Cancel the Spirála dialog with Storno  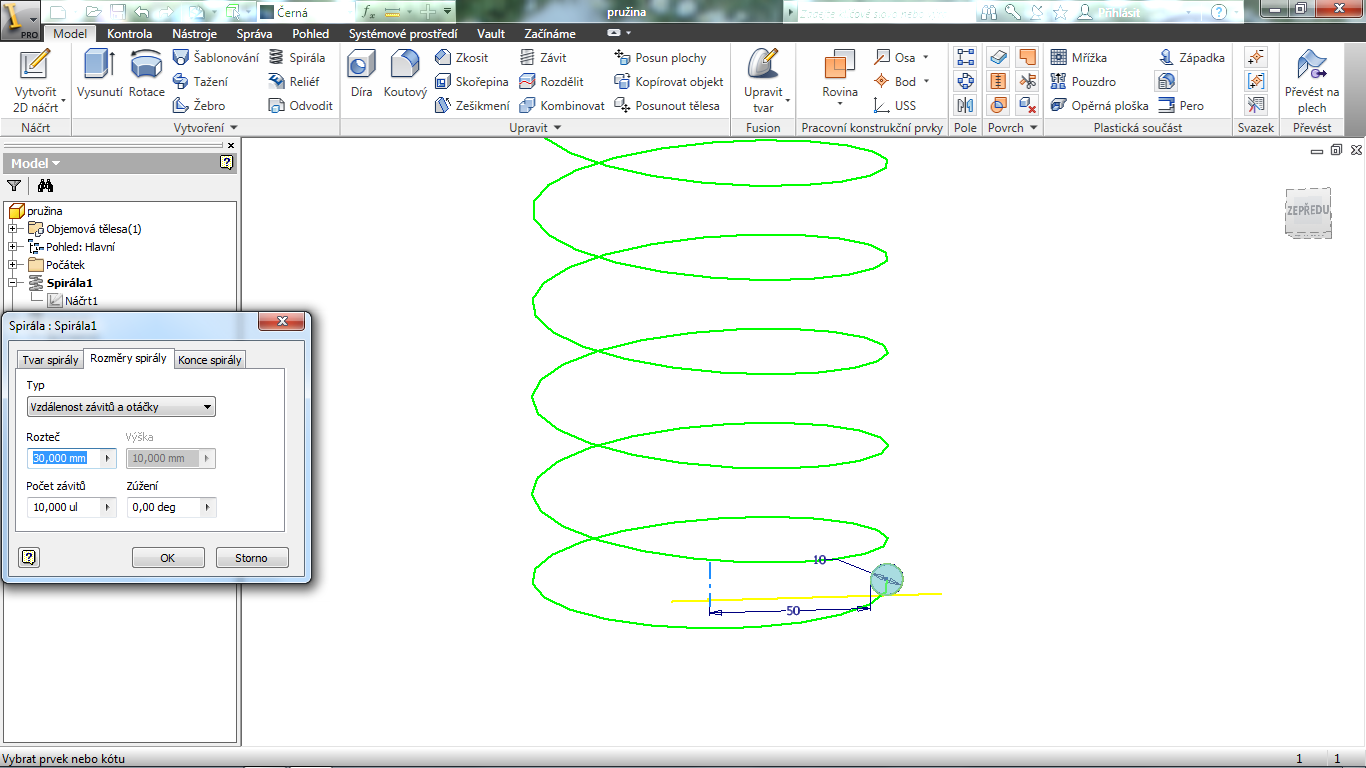(x=252, y=558)
